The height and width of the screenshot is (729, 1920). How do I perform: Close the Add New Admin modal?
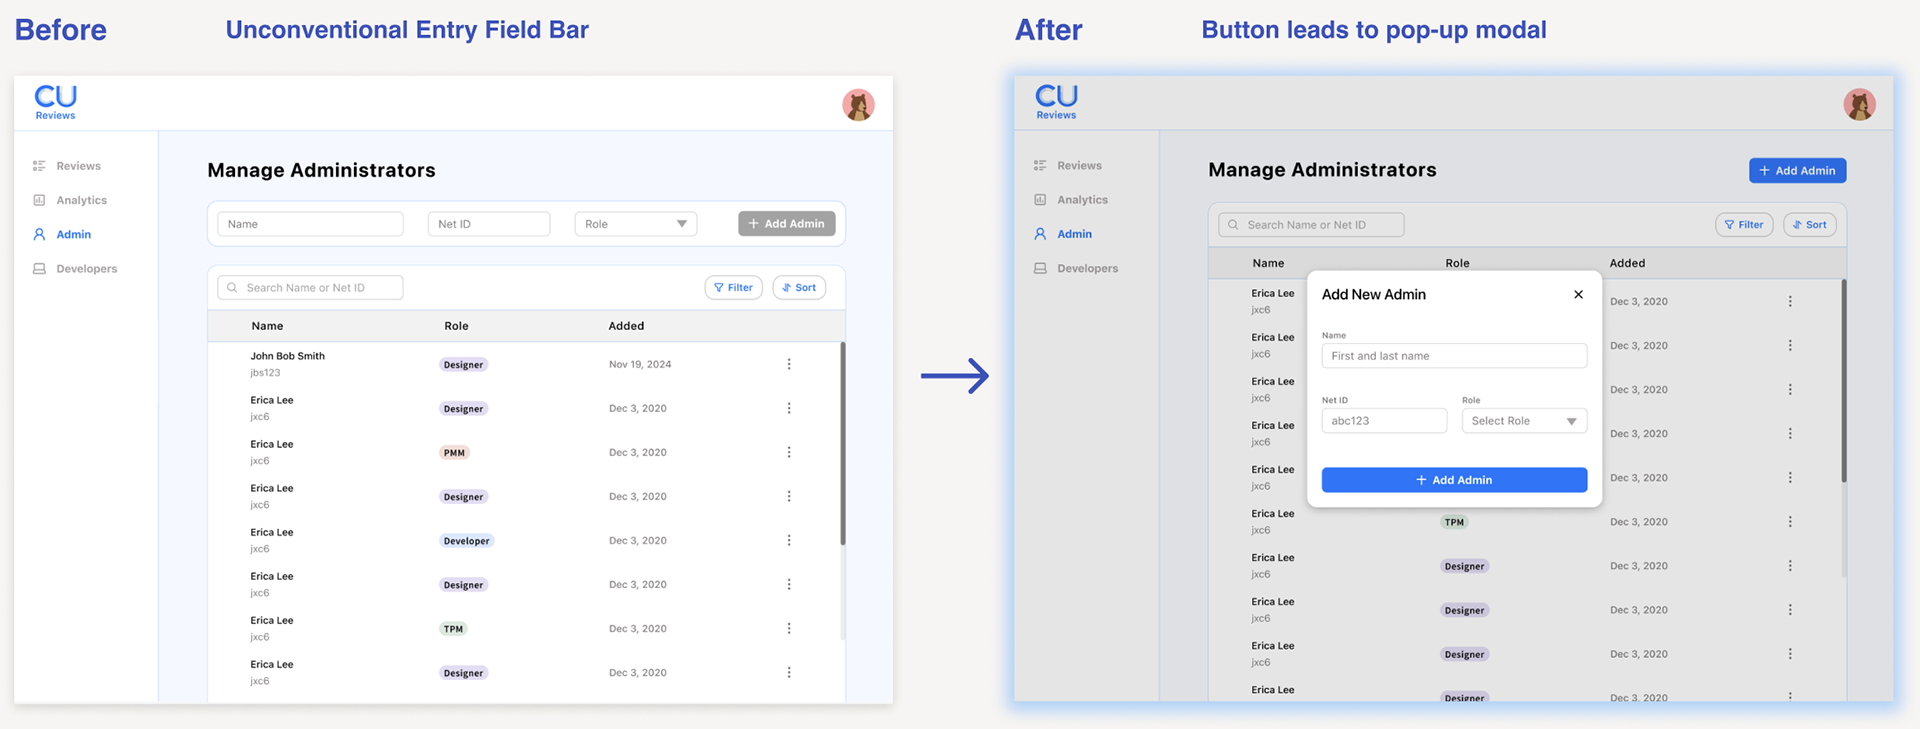point(1578,295)
